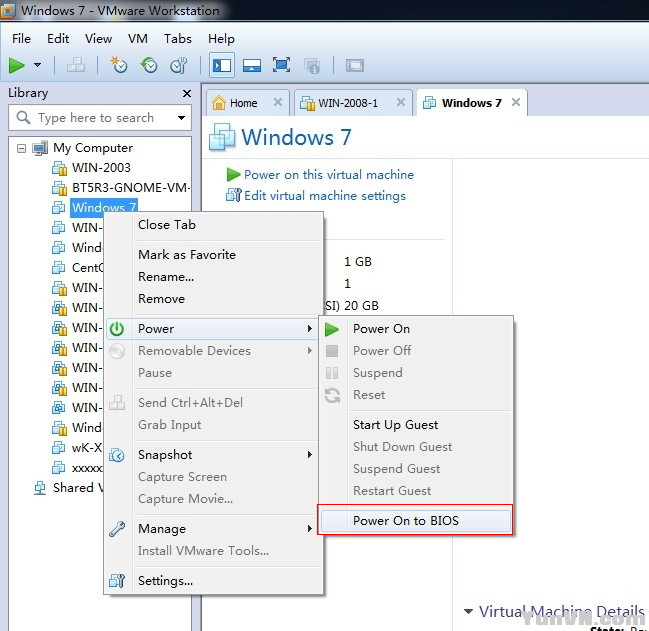Expand the Power submenu arrow

(310, 329)
